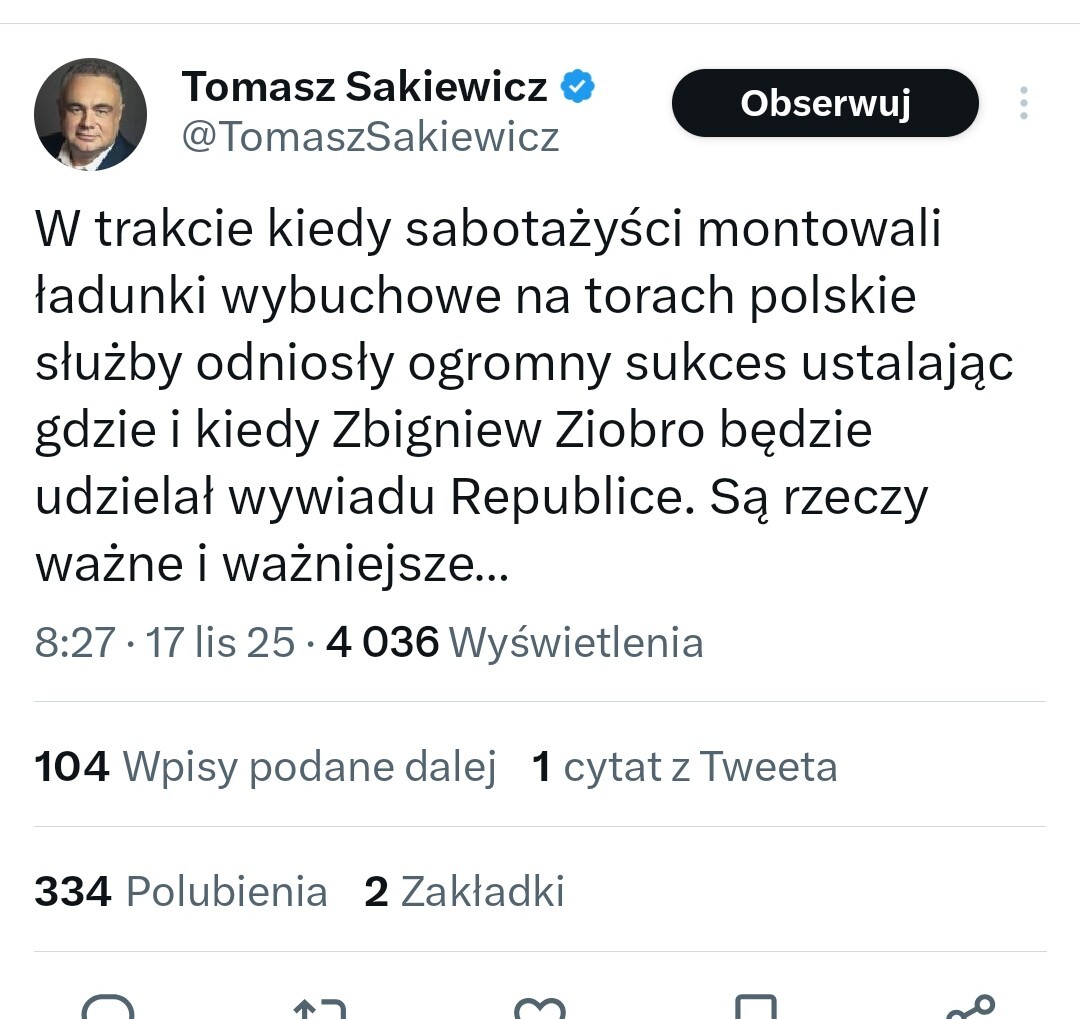Screen dimensions: 1080x1019
Task: View the 104 Wpisy podane dalej list
Action: pyautogui.click(x=265, y=767)
